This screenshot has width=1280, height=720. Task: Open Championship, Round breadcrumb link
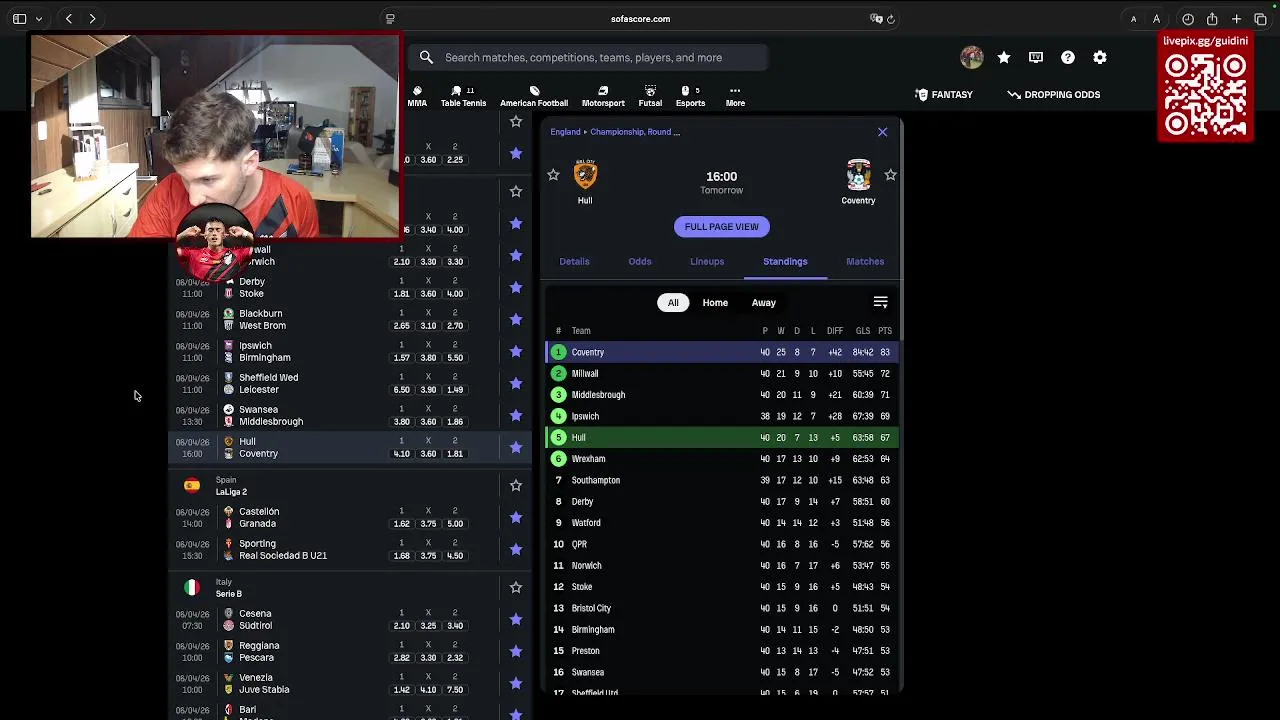(x=635, y=132)
